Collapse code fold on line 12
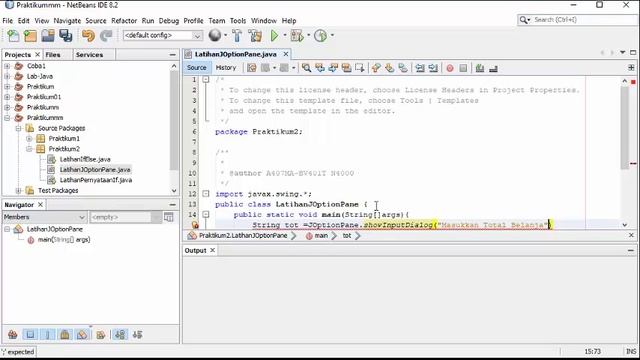Viewport: 640px width, 360px height. 206,194
